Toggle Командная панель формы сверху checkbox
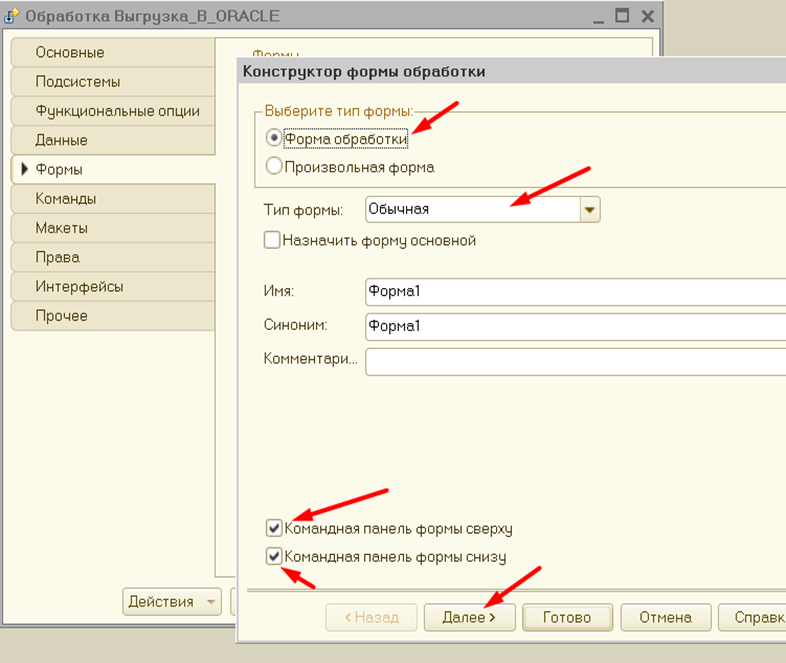Image resolution: width=786 pixels, height=663 pixels. click(274, 528)
